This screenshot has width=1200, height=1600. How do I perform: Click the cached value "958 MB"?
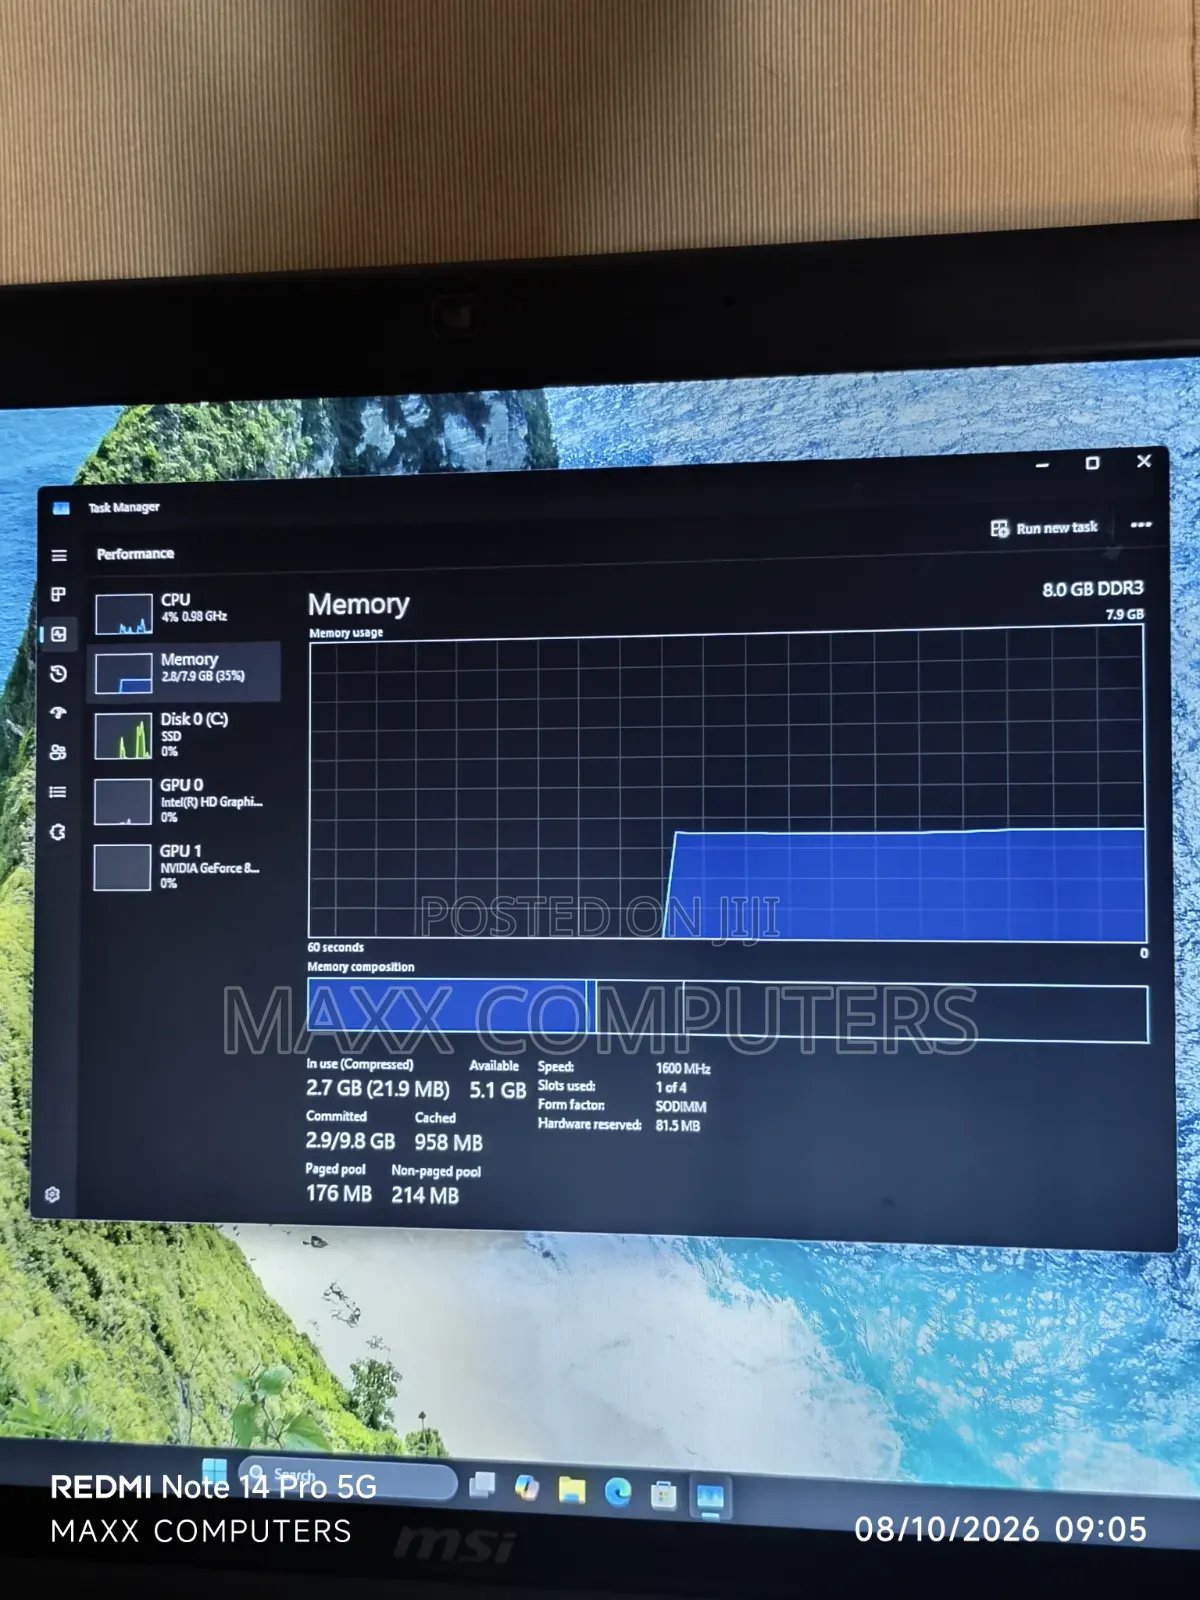click(x=448, y=1142)
